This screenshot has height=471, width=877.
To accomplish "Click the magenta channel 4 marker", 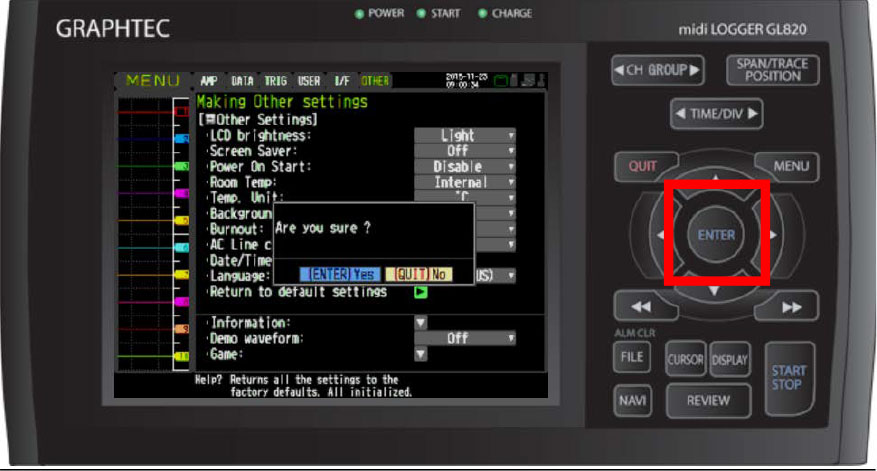I will tap(182, 193).
